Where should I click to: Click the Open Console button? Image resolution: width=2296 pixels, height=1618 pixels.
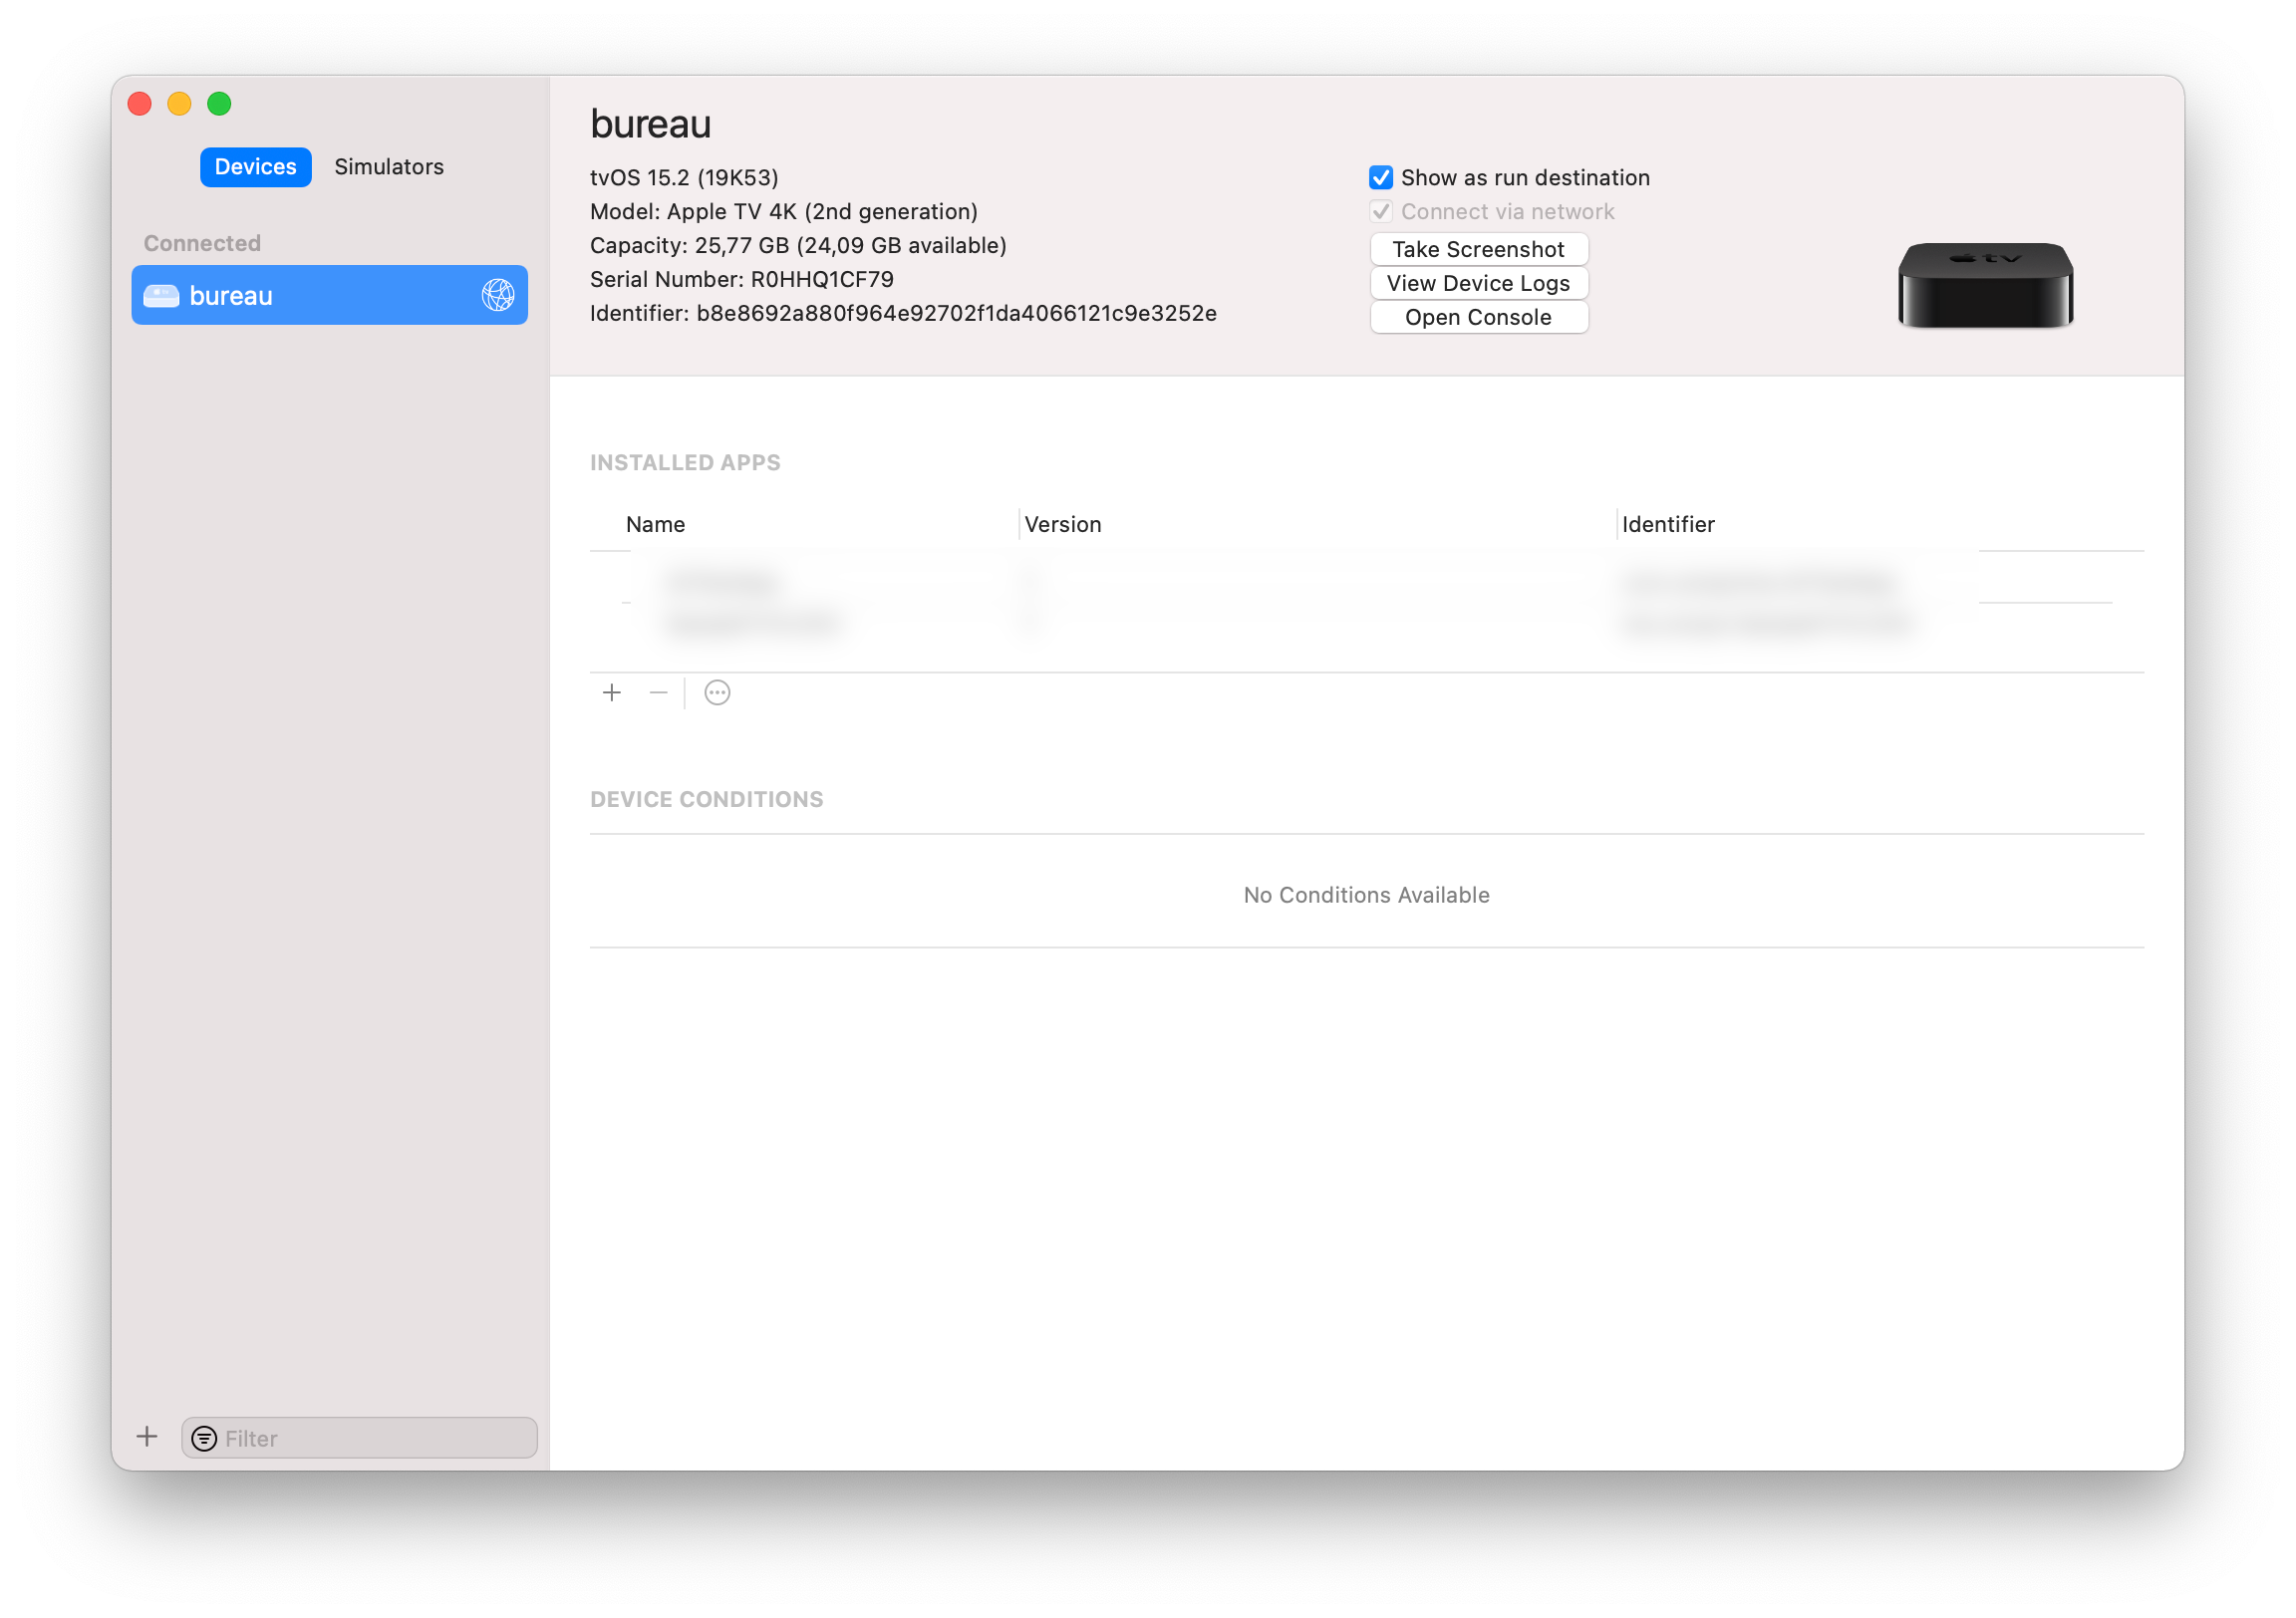pos(1478,317)
